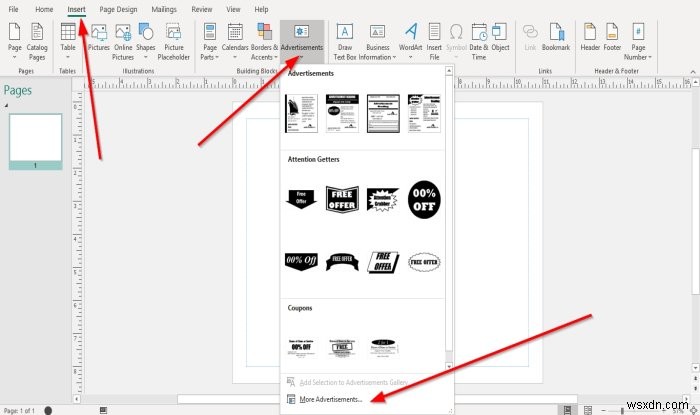Insert a Header
This screenshot has width=700, height=415.
point(590,38)
